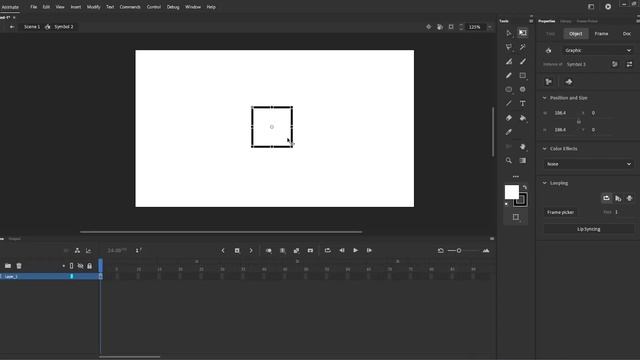Viewport: 640px width, 360px height.
Task: Go back using the arrow left of Scene 1
Action: click(x=12, y=27)
